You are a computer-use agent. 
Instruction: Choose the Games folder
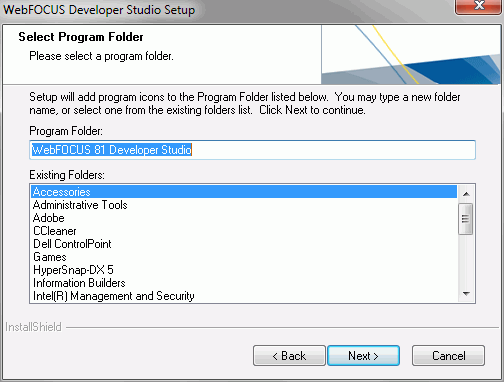coord(244,257)
